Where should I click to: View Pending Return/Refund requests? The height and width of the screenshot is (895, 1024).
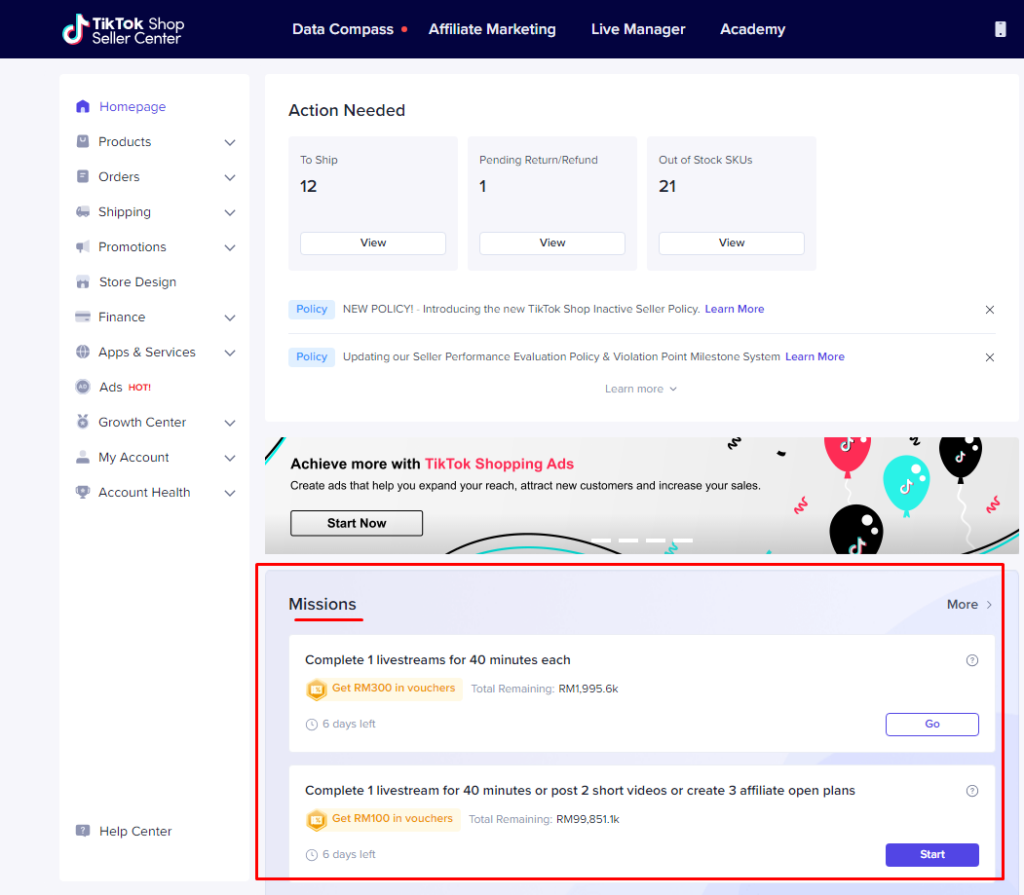(x=552, y=243)
